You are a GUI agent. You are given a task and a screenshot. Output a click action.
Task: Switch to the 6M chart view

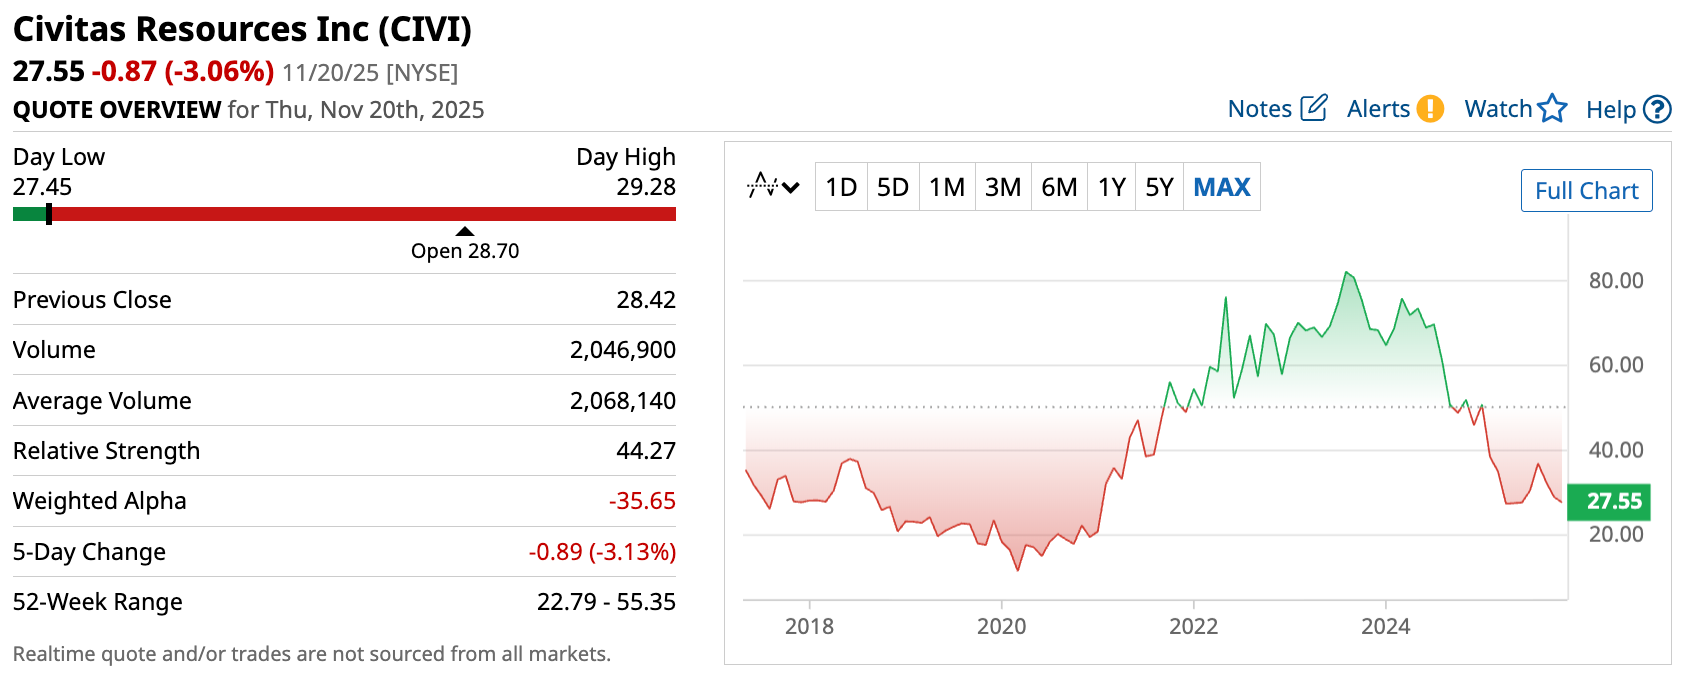tap(1059, 187)
